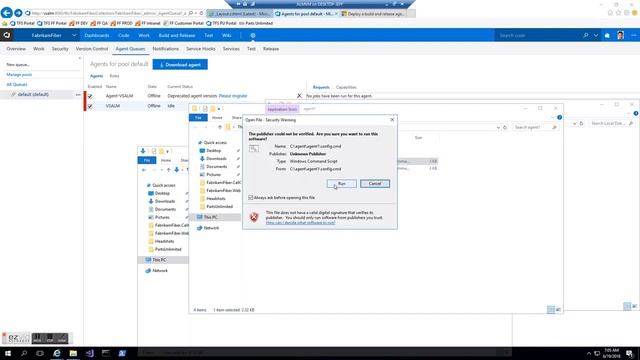Viewport: 640px width, 360px height.
Task: Delete Agent-VSALM with the X icon
Action: (299, 96)
